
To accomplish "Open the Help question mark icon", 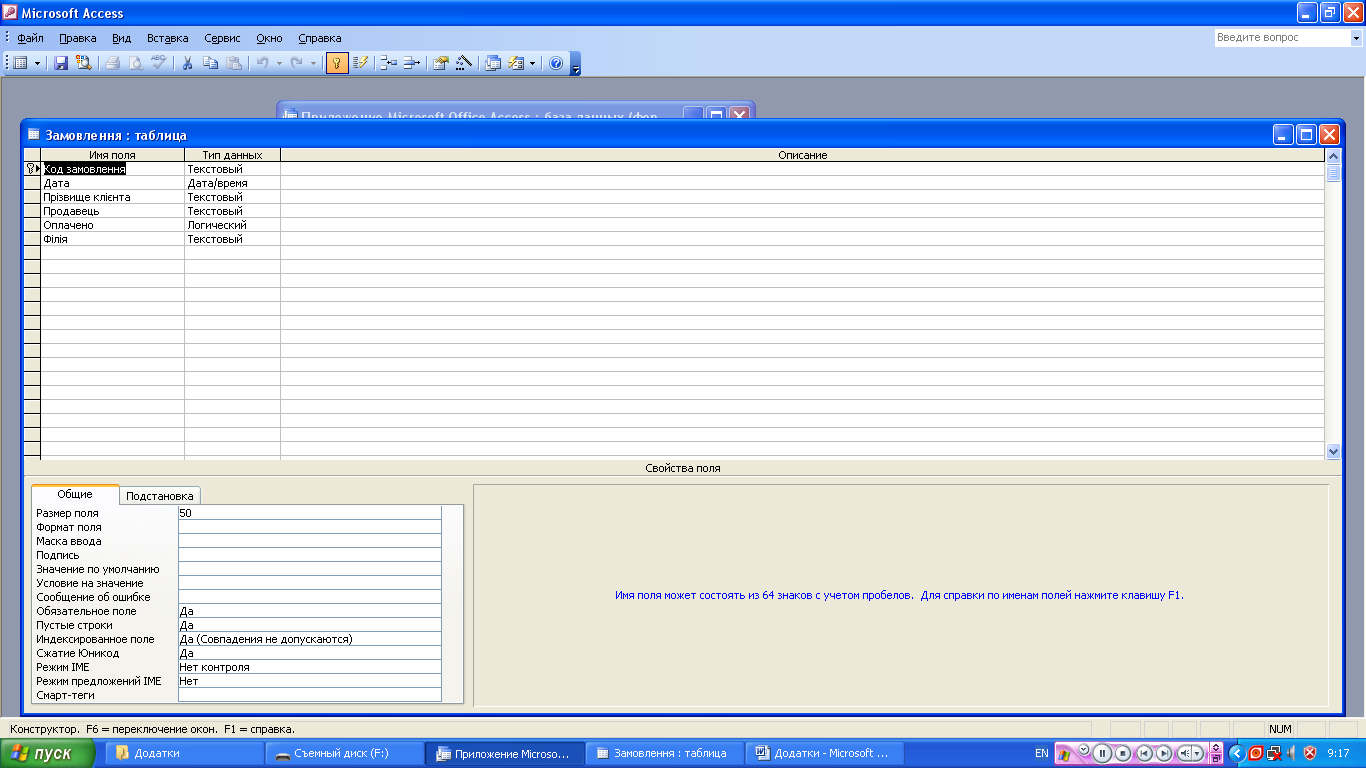I will 556,63.
